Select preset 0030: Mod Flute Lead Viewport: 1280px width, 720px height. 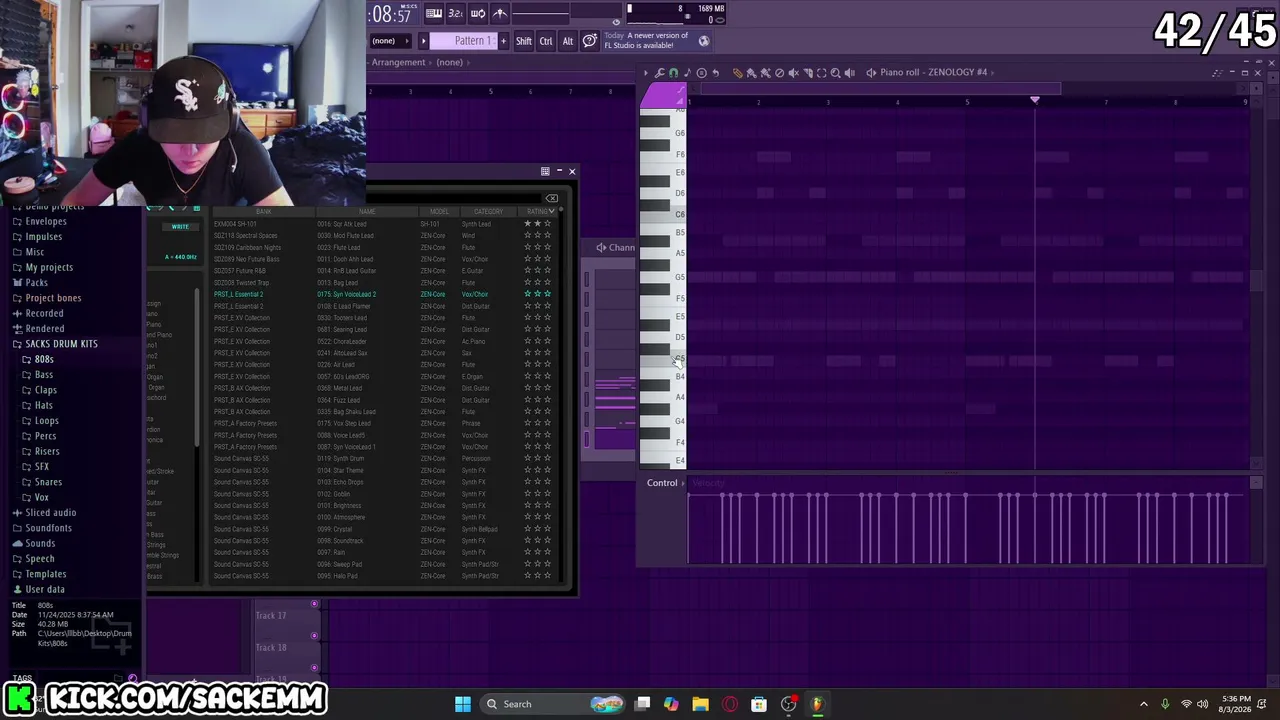tap(343, 236)
